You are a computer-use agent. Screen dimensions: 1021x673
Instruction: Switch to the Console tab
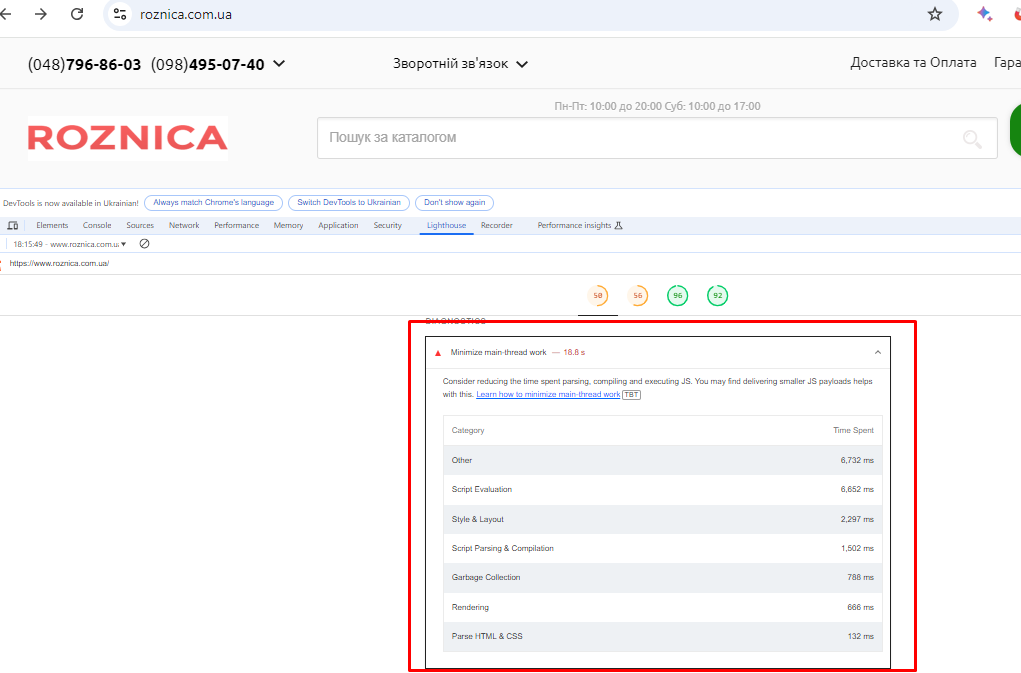pos(97,226)
